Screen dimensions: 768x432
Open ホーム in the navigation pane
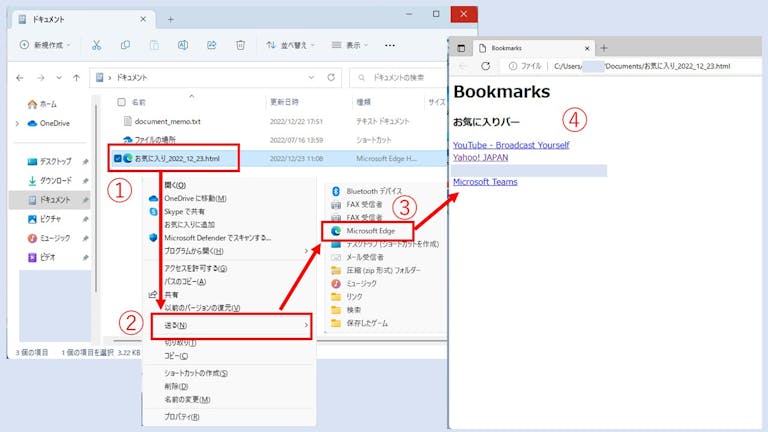click(x=42, y=104)
